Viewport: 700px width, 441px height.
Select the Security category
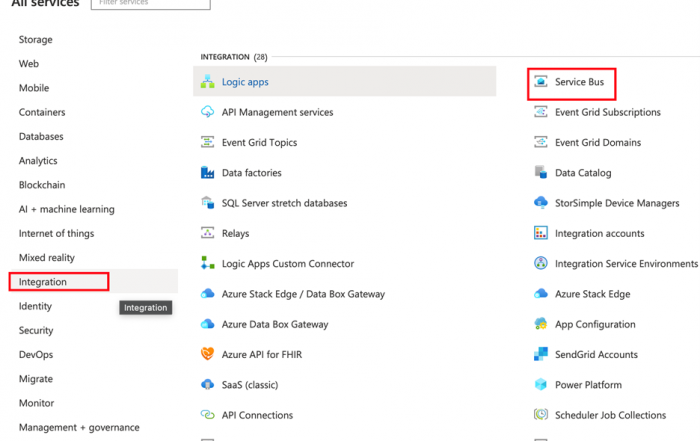pos(36,330)
